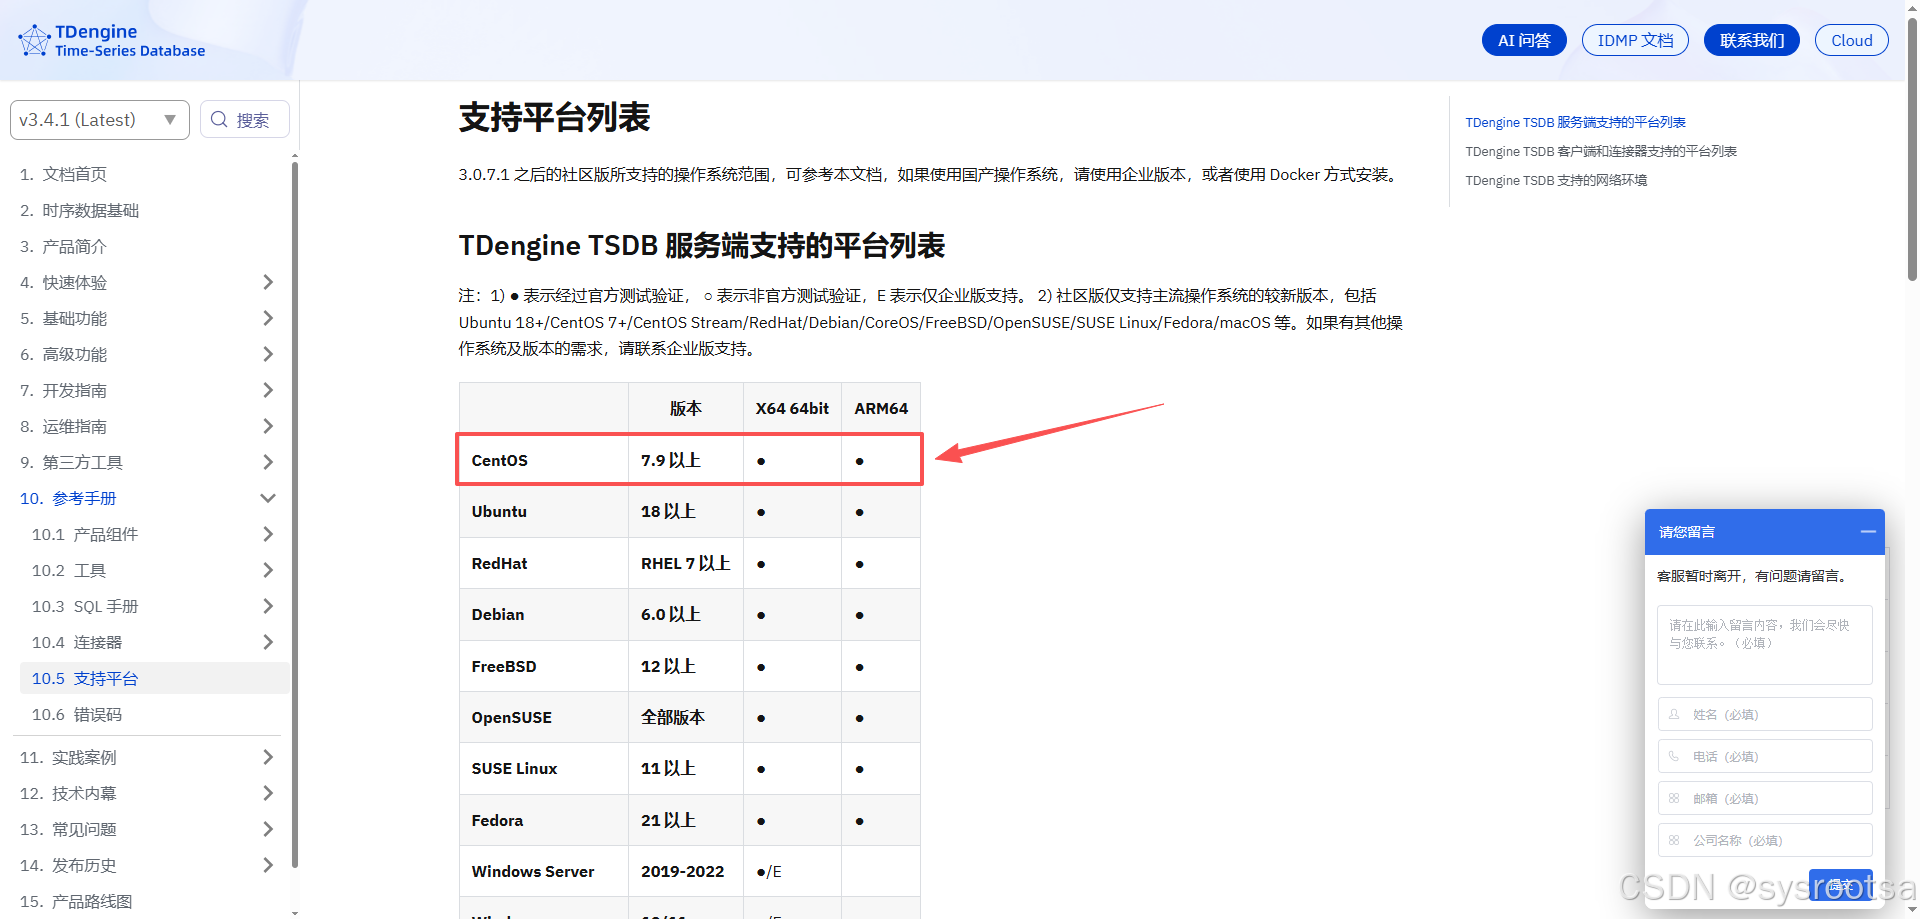Click the RedHat table cell
Image resolution: width=1920 pixels, height=919 pixels.
pyautogui.click(x=544, y=563)
